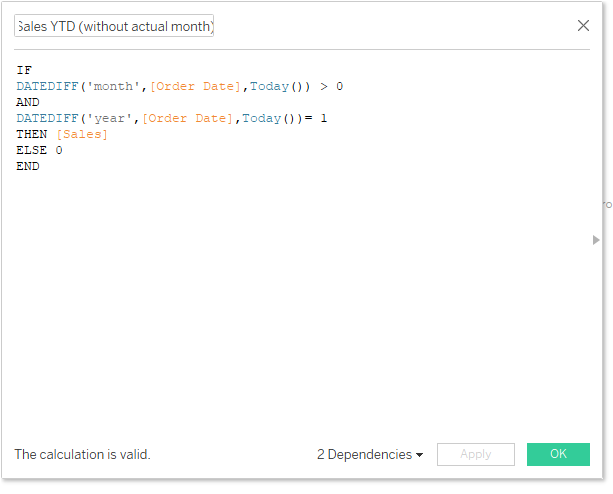
Task: Place cursor at the END keyword
Action: (28, 166)
